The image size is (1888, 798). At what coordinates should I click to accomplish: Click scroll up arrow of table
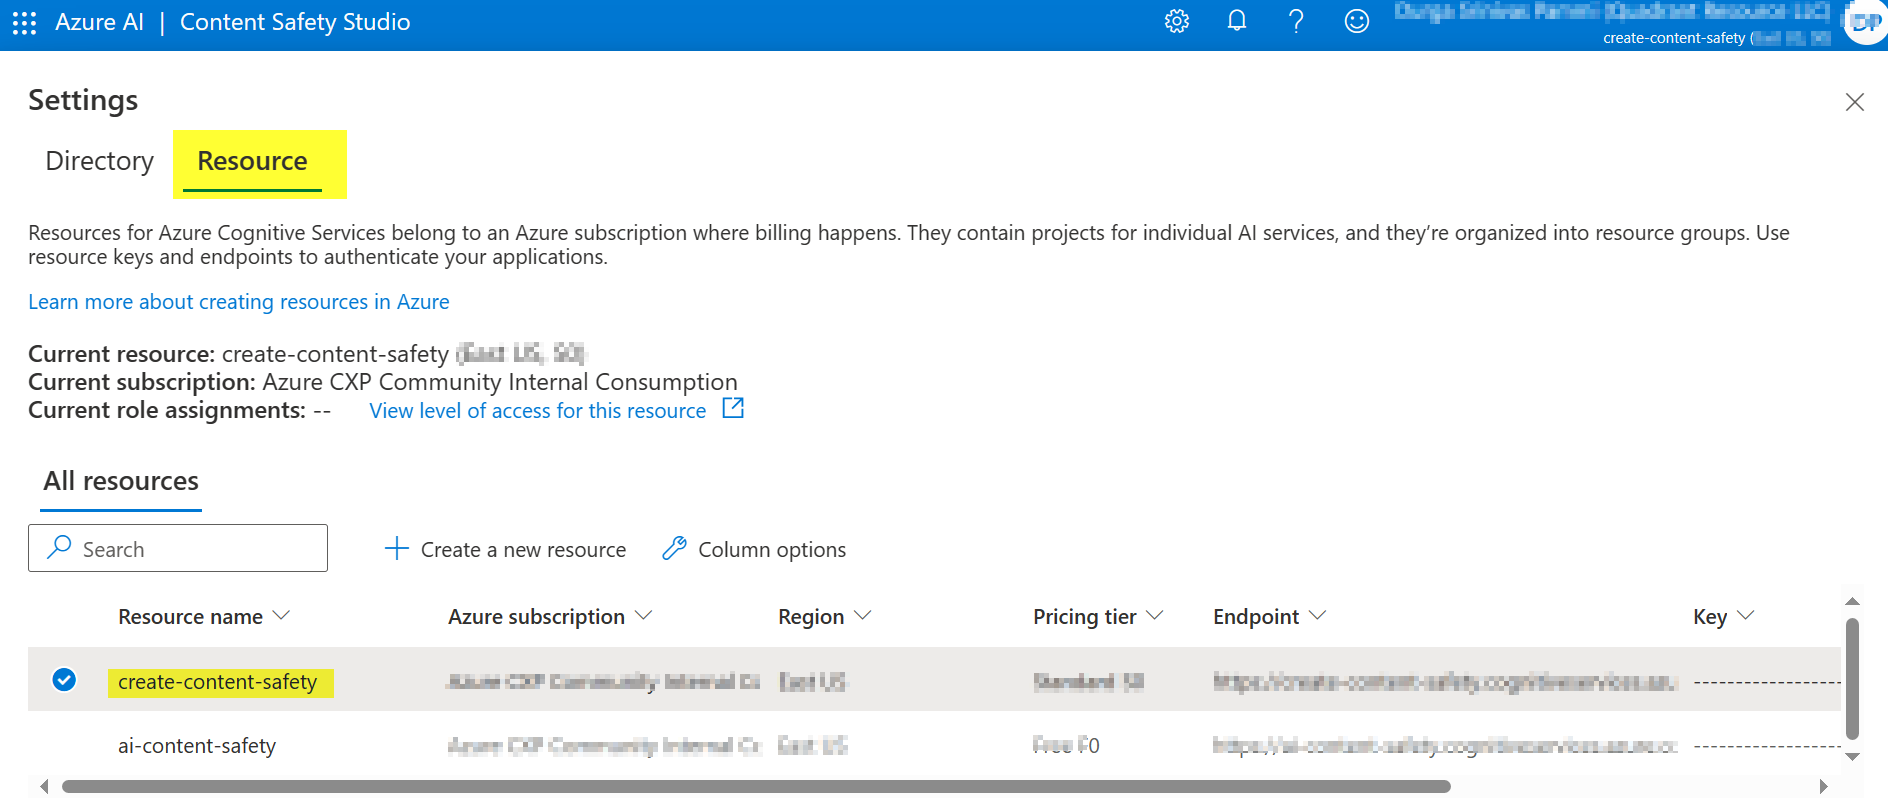pos(1852,601)
